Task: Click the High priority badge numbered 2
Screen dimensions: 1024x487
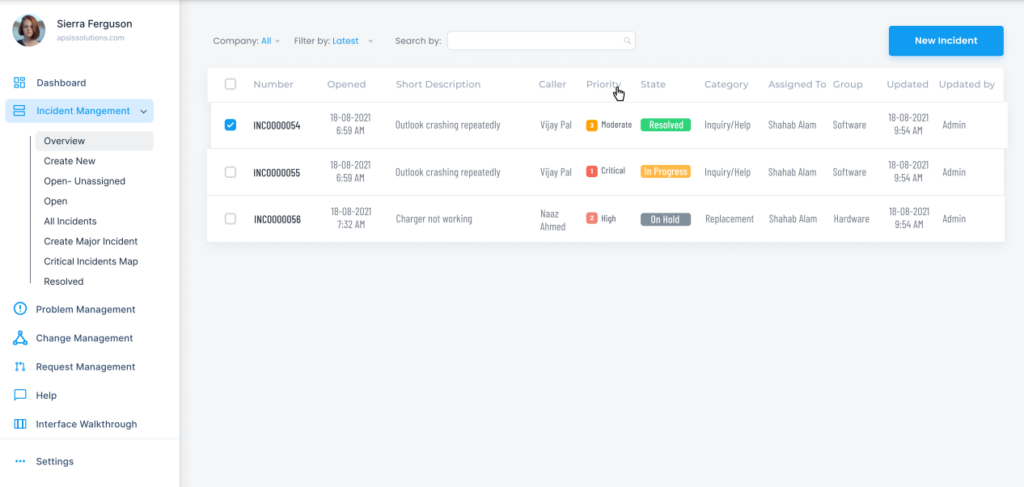Action: click(x=592, y=219)
